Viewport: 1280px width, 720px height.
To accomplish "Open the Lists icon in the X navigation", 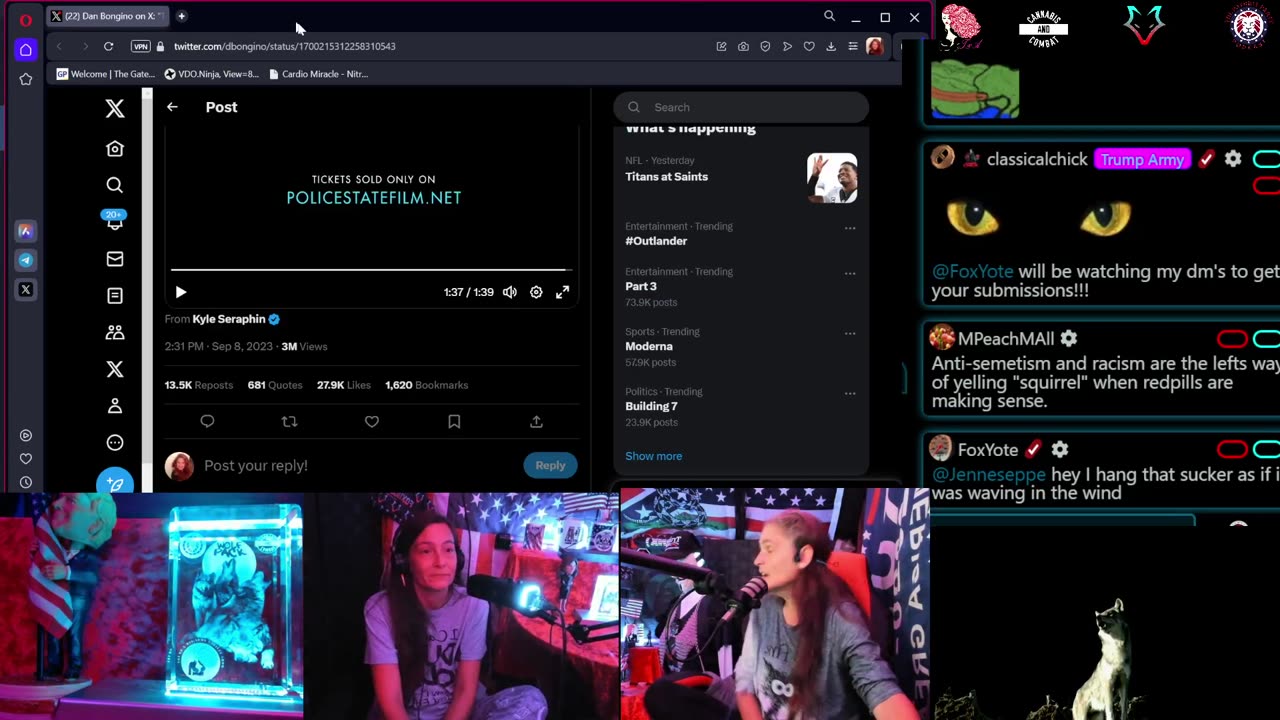I will (x=115, y=296).
